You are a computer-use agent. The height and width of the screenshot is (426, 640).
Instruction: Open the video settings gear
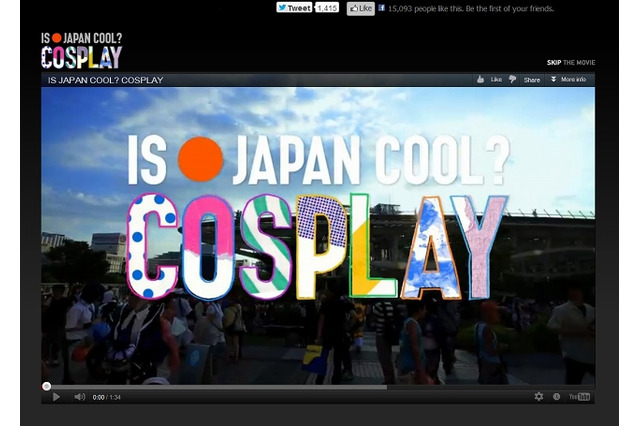pyautogui.click(x=539, y=397)
